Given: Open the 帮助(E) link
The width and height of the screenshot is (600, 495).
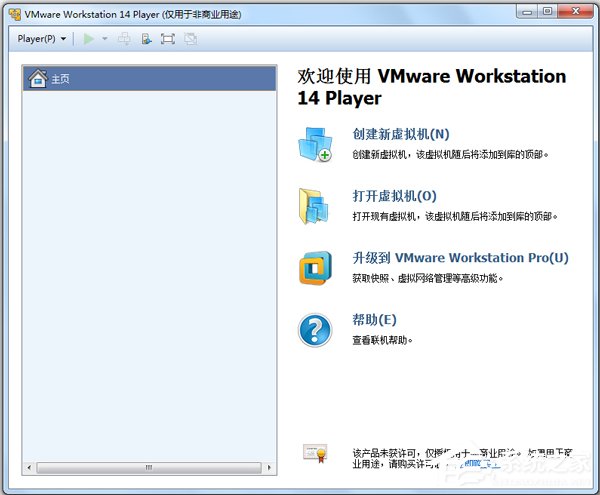Looking at the screenshot, I should click(374, 320).
